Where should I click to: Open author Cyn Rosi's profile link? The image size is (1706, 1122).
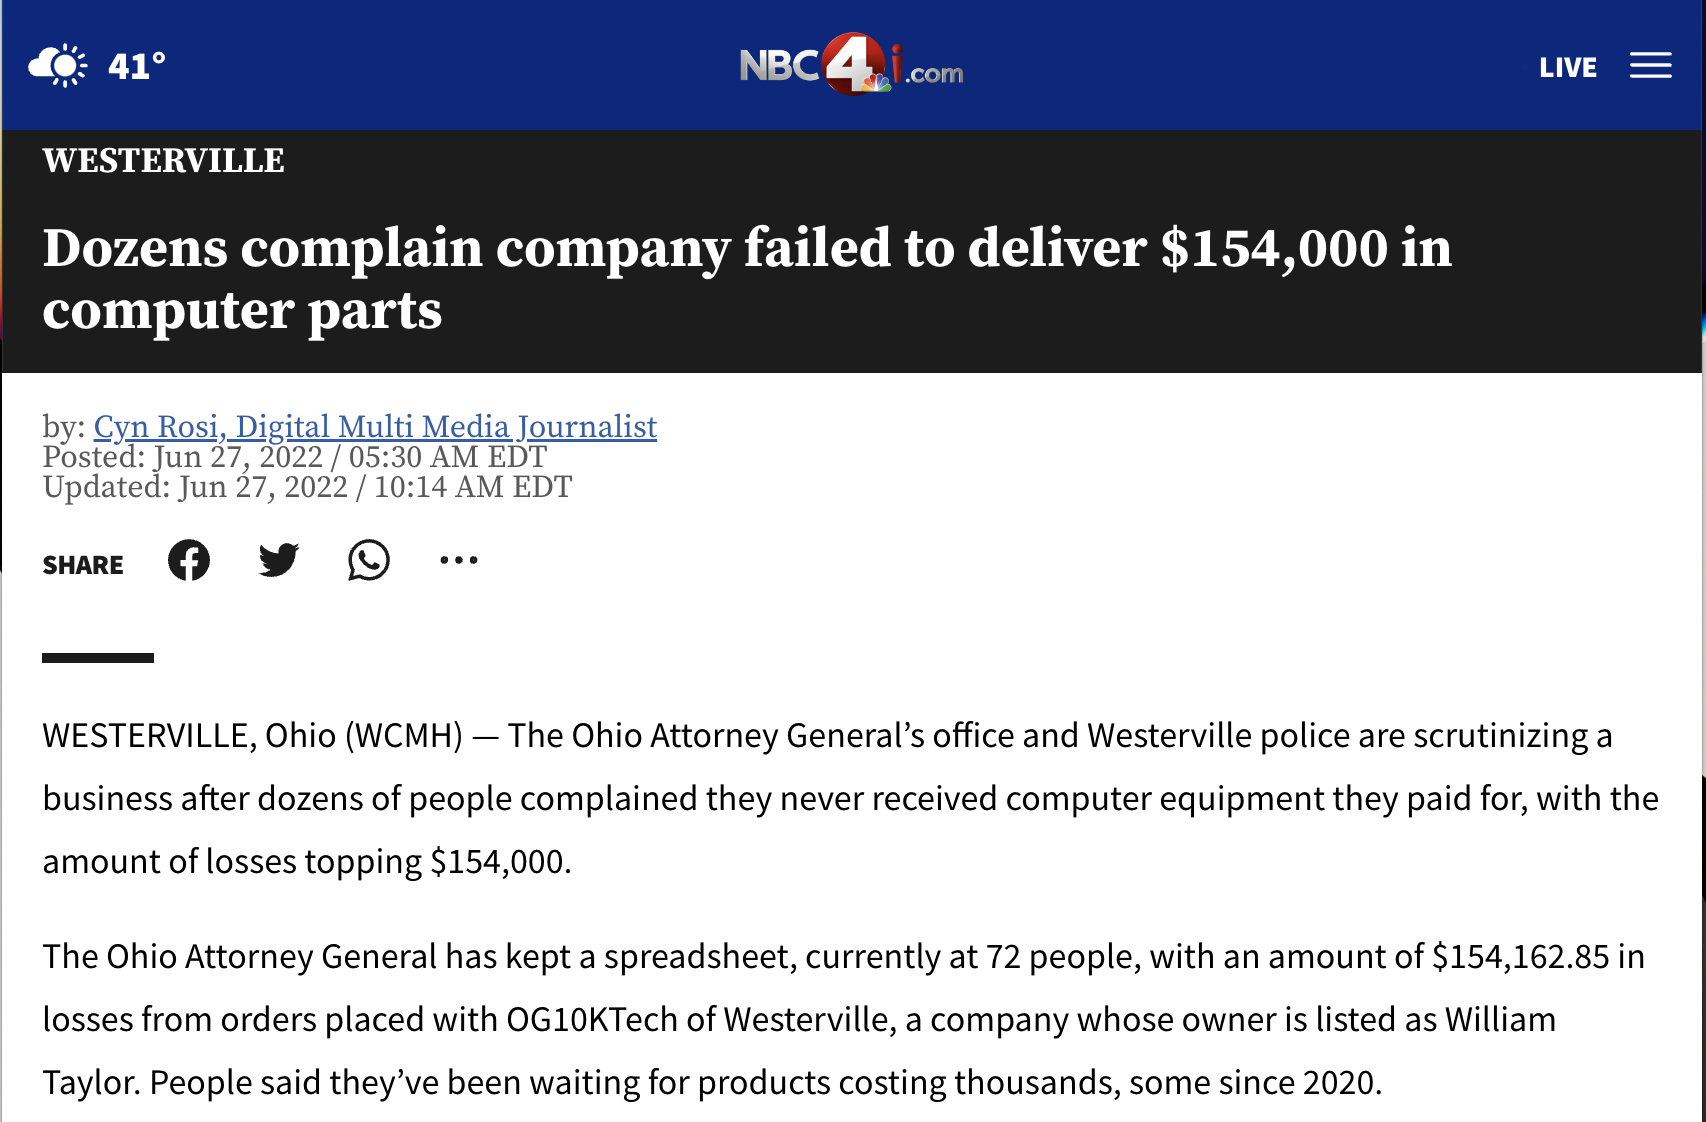tap(375, 427)
